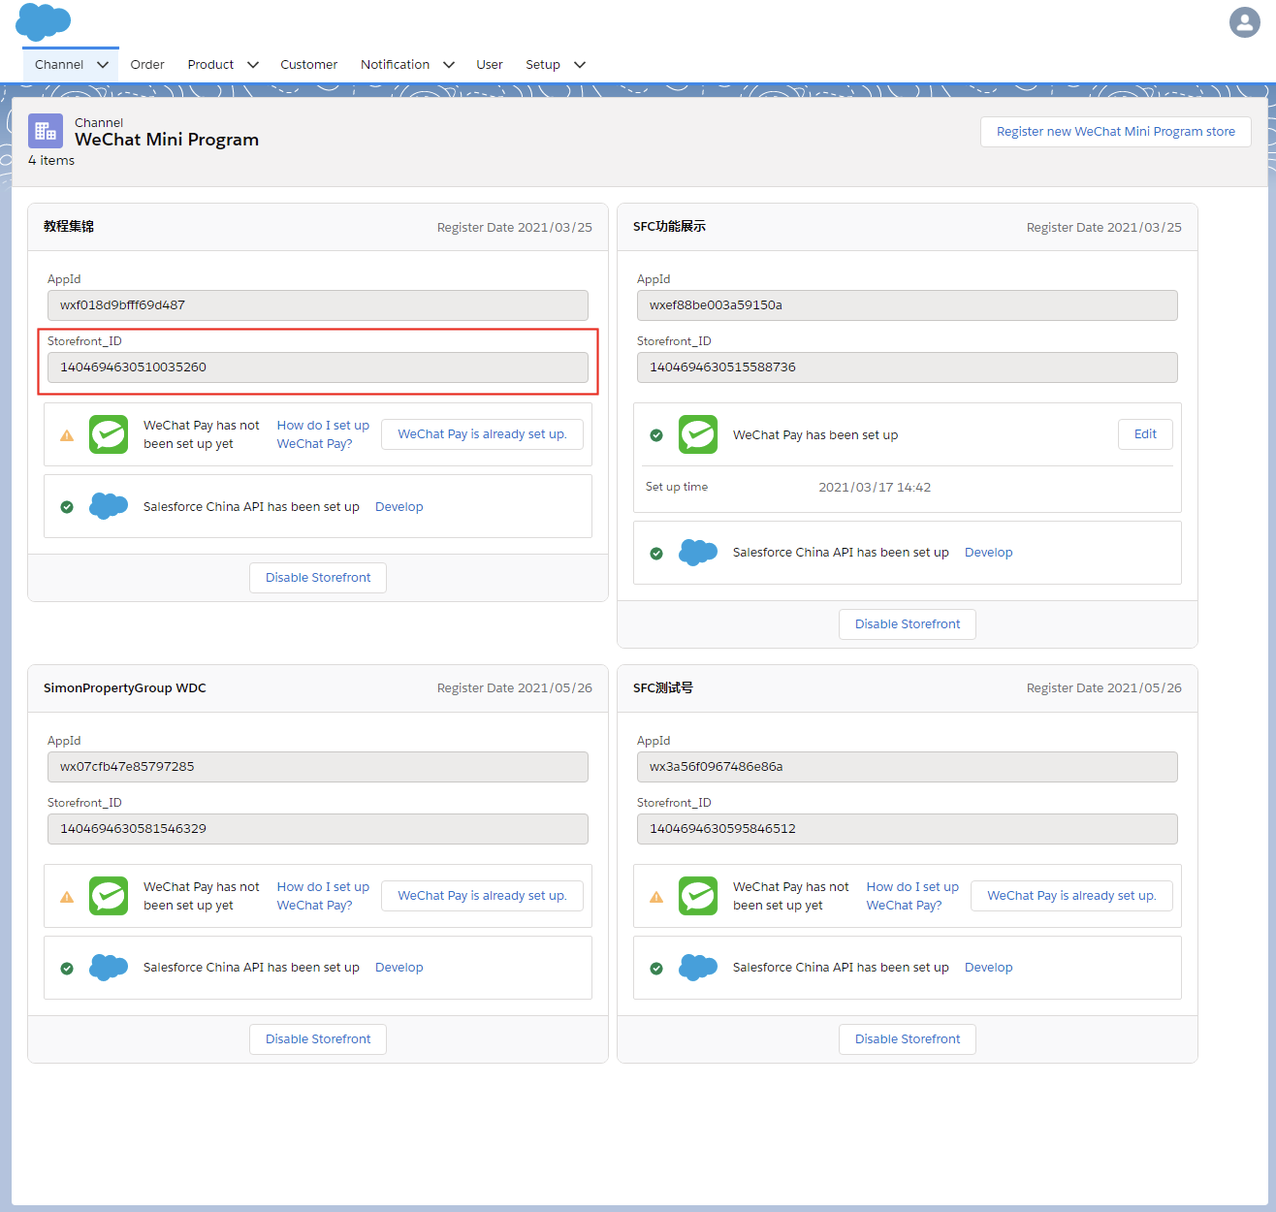Click Register new WeChat Mini Program store
Image resolution: width=1276 pixels, height=1212 pixels.
(x=1115, y=132)
